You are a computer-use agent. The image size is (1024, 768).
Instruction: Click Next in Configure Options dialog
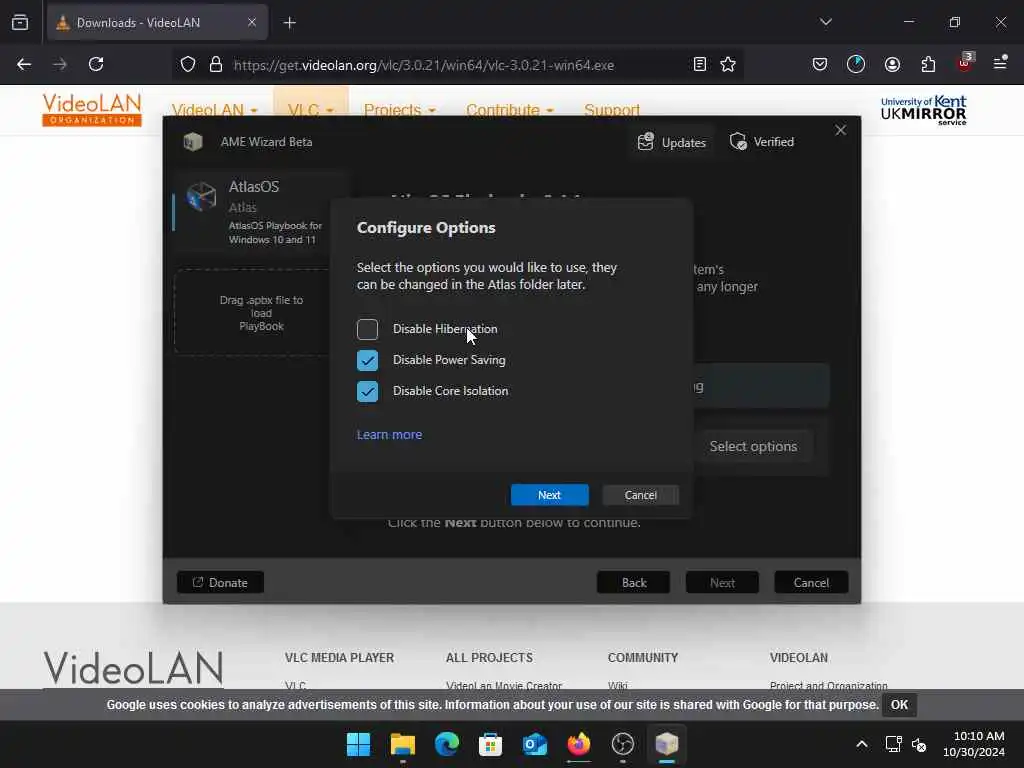[x=549, y=495]
